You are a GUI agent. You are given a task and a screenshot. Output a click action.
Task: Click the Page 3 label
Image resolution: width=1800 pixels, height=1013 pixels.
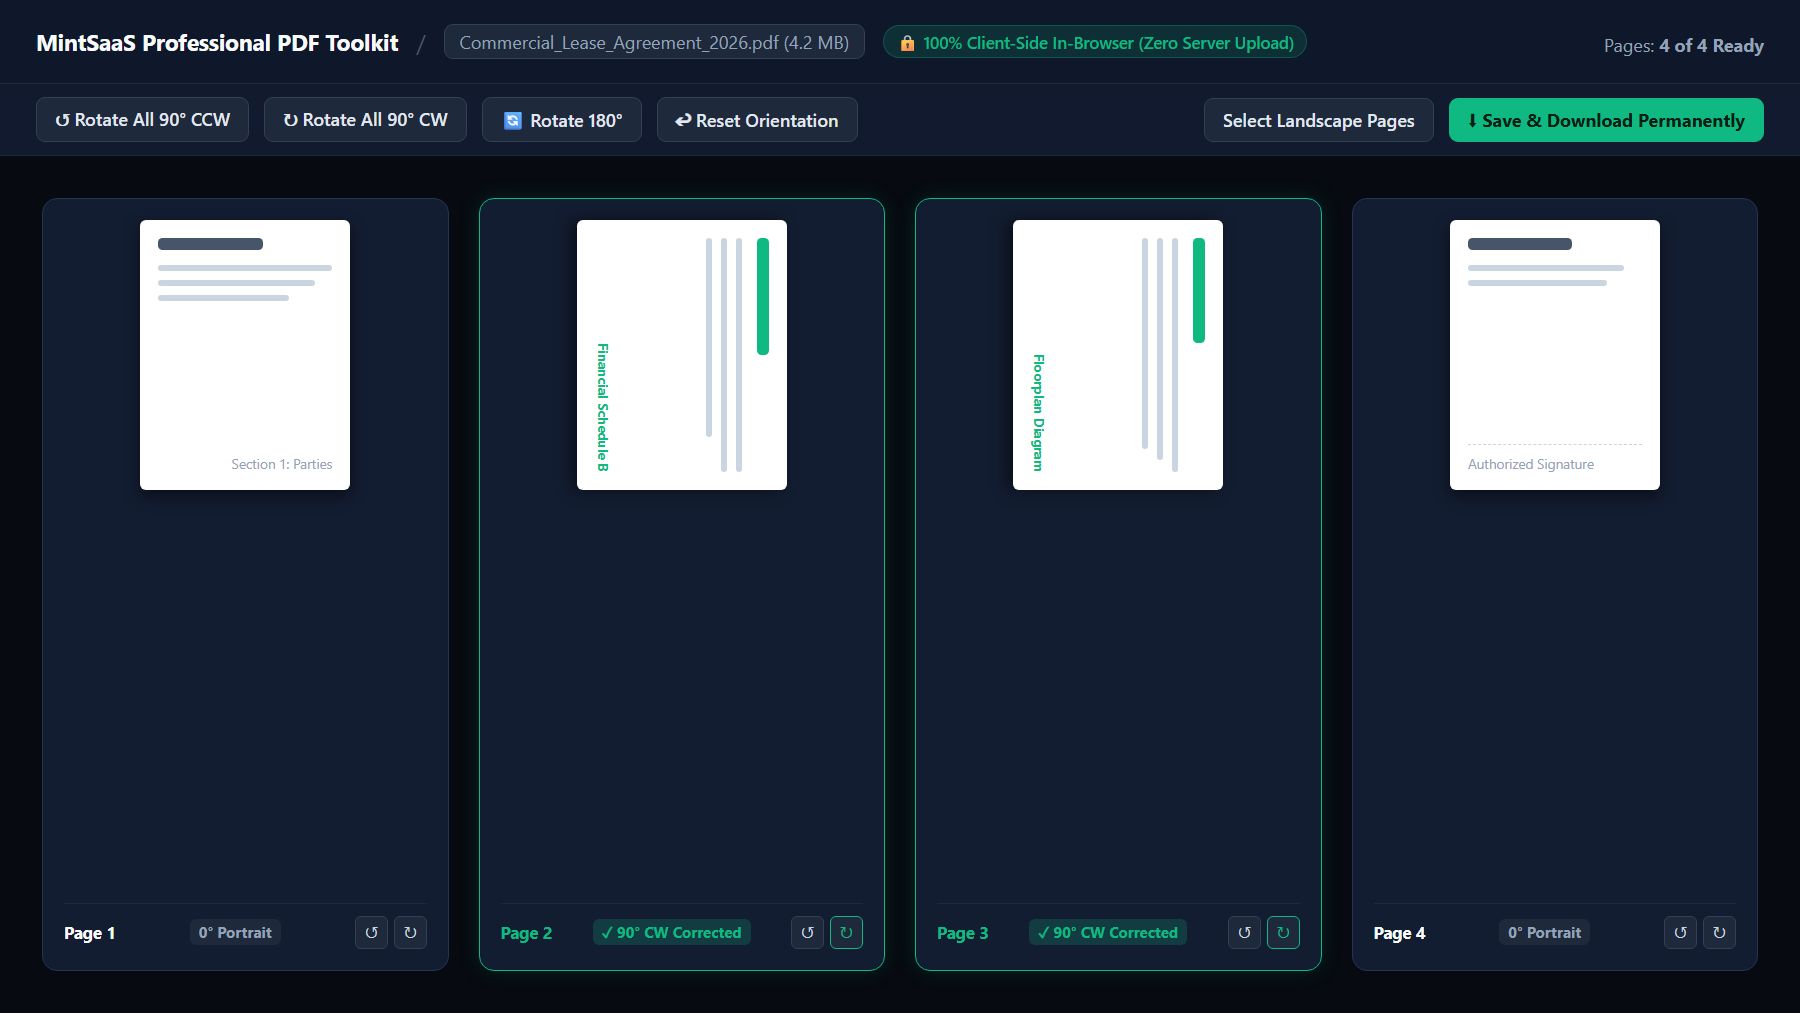click(963, 933)
